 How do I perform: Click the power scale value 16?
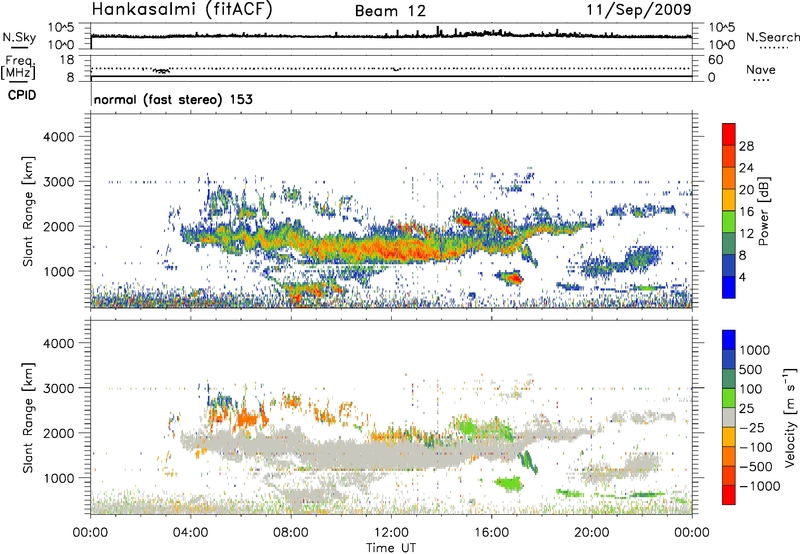(746, 212)
